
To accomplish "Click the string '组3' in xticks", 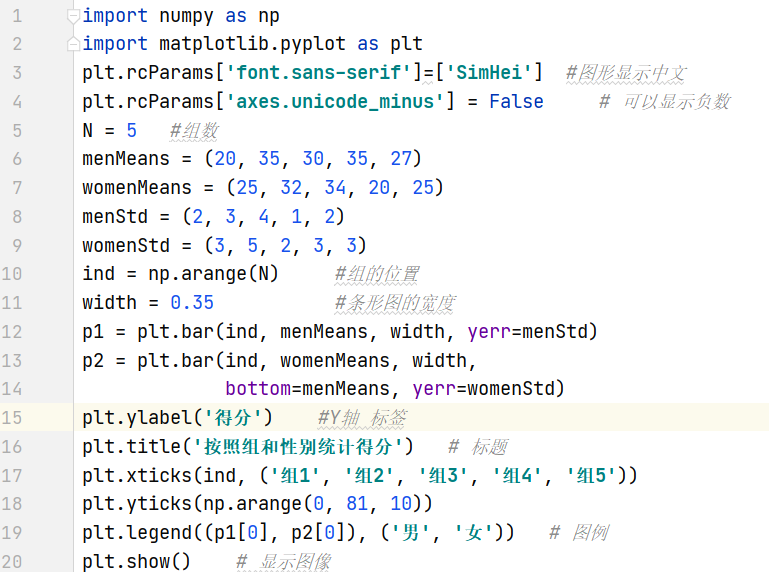I will [443, 476].
